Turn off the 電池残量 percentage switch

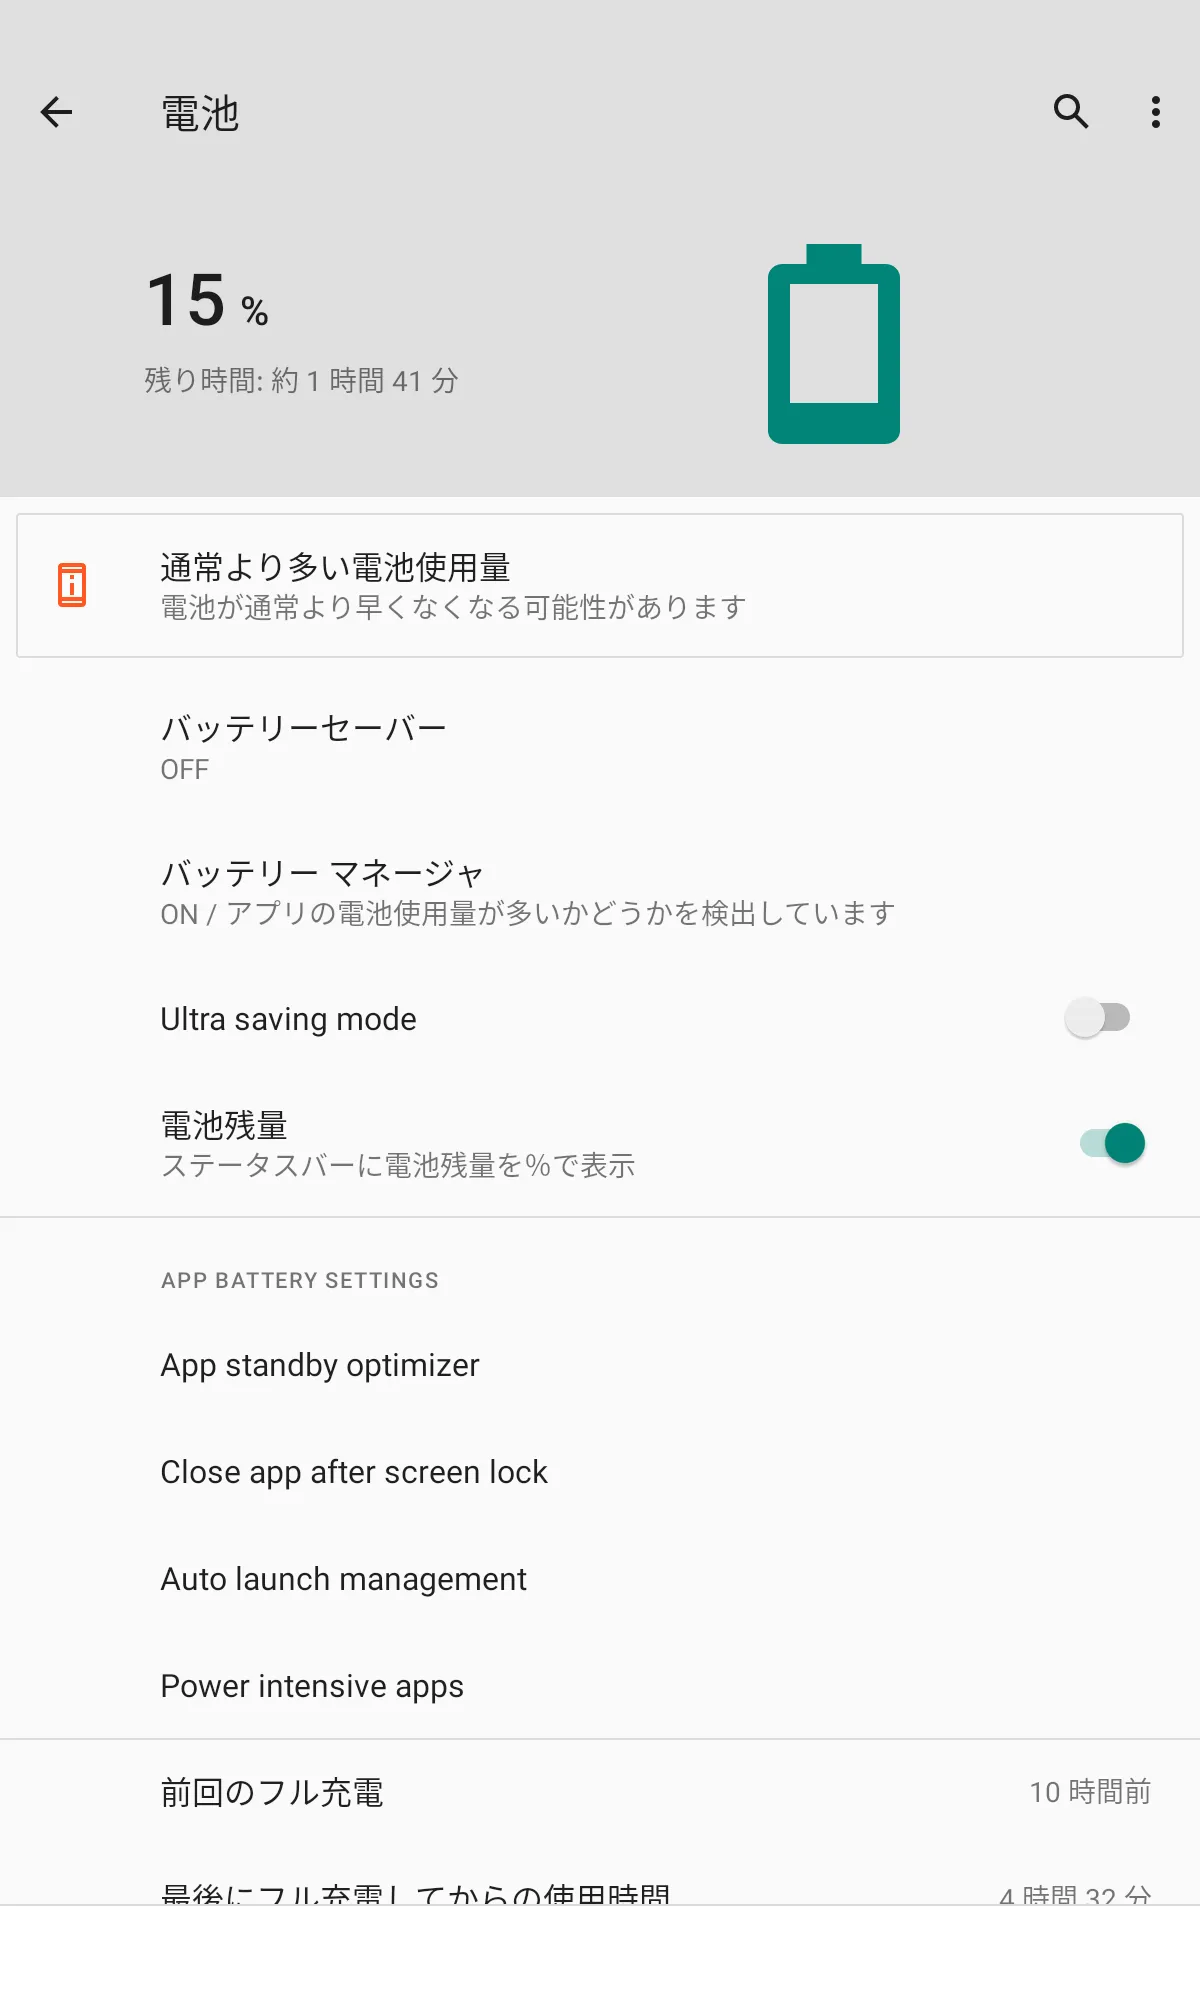tap(1112, 1143)
